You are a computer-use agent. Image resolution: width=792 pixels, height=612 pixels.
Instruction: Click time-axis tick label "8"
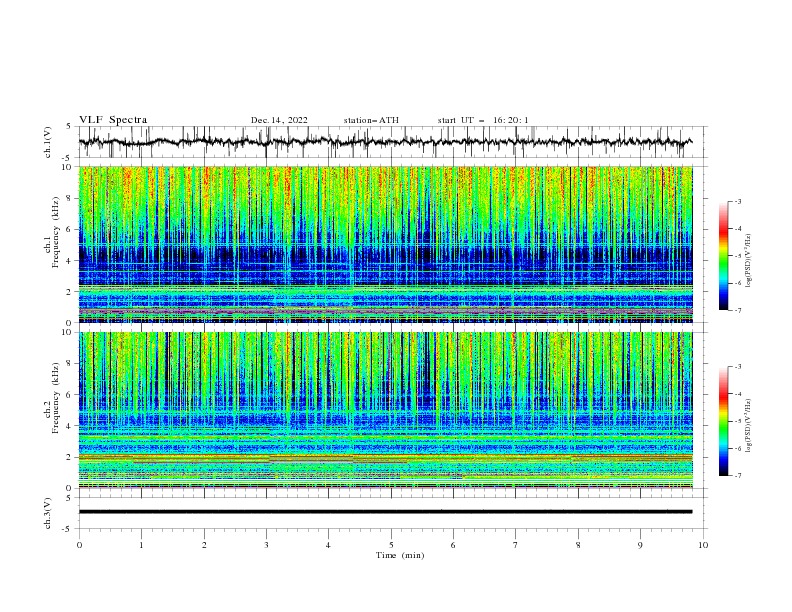point(578,545)
